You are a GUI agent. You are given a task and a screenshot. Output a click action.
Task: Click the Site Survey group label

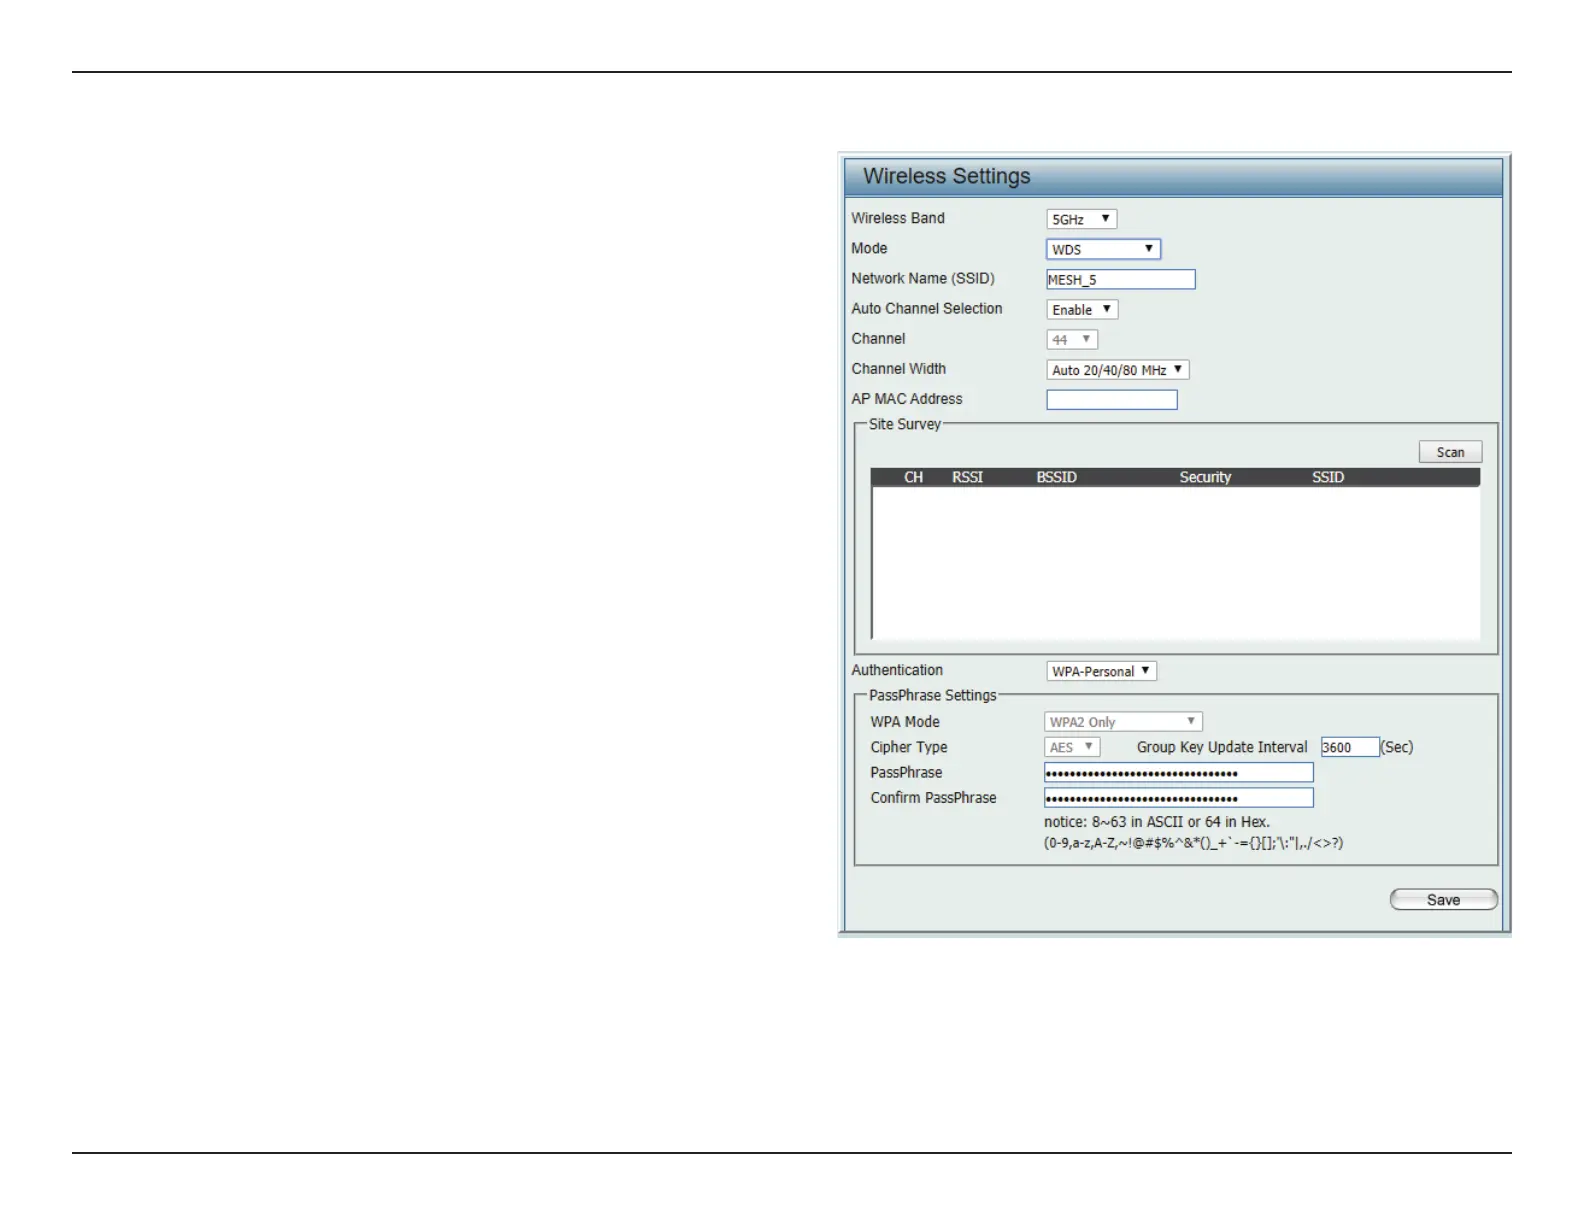tap(904, 424)
